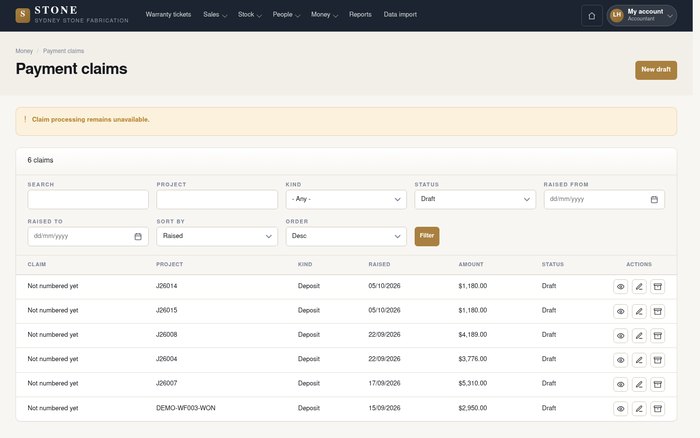Click the Amount column header

pyautogui.click(x=471, y=264)
